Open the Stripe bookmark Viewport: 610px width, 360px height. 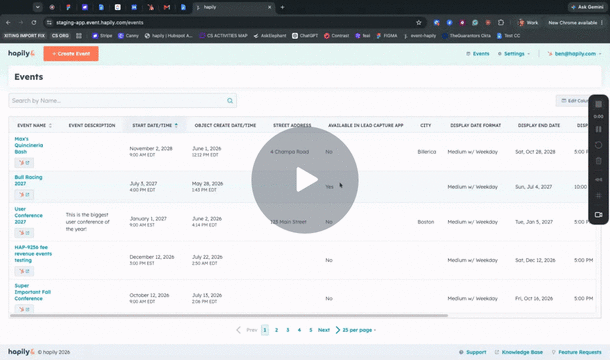(x=102, y=35)
